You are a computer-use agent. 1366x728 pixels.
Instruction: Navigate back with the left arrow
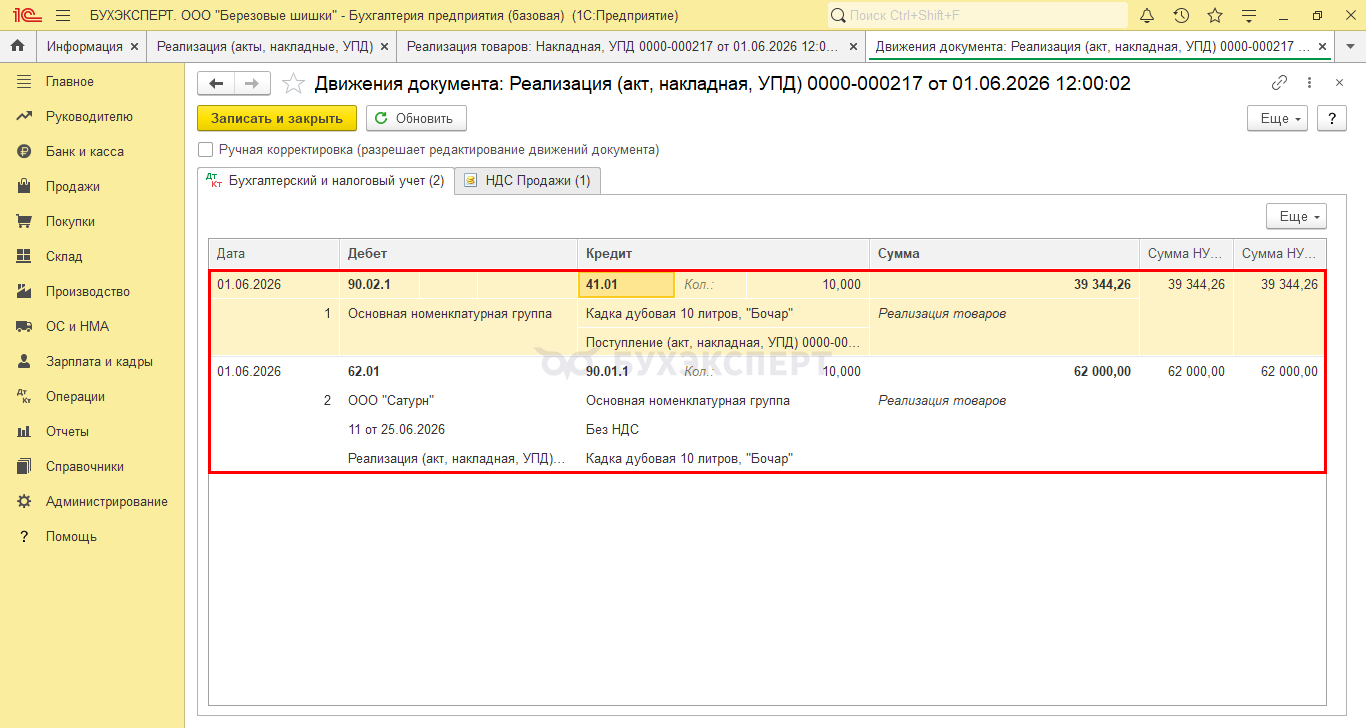(215, 84)
